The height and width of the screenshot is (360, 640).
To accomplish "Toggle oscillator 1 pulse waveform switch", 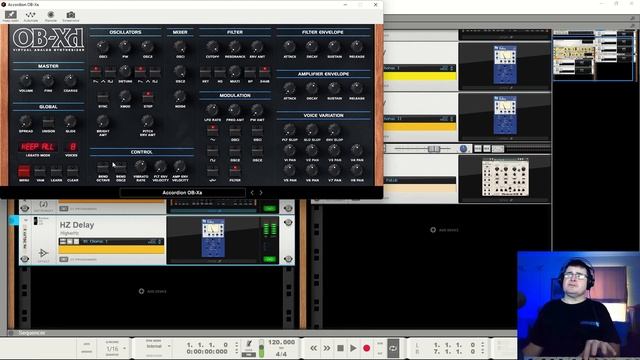I will [110, 72].
